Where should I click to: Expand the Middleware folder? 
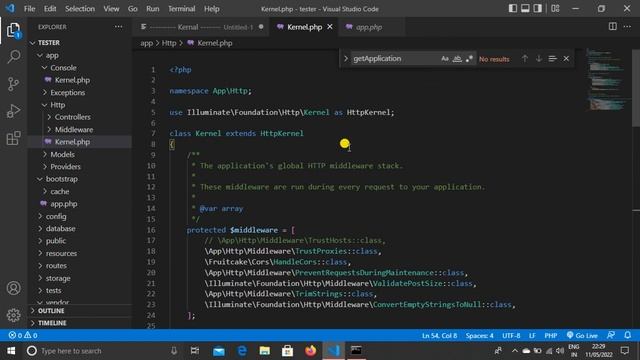[73, 129]
